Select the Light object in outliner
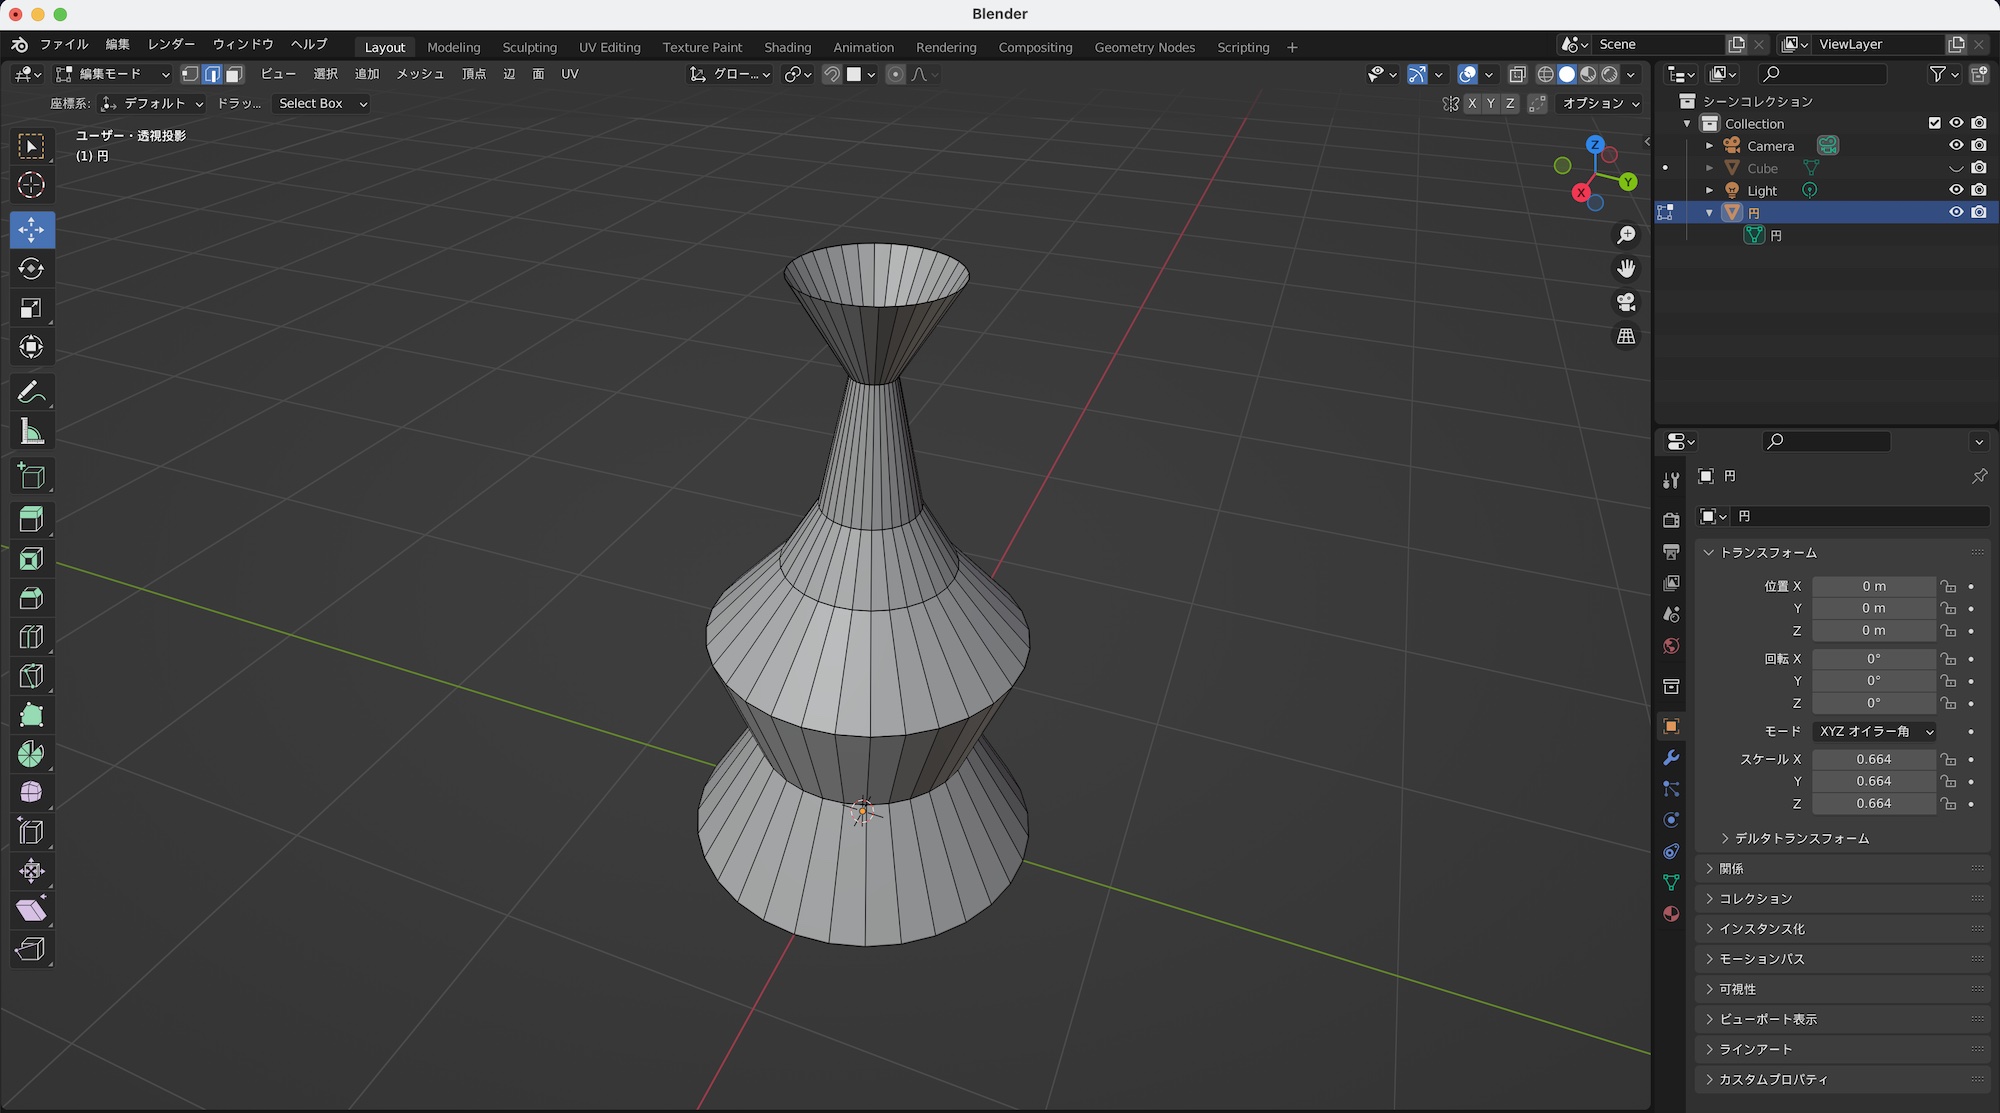 [1762, 190]
